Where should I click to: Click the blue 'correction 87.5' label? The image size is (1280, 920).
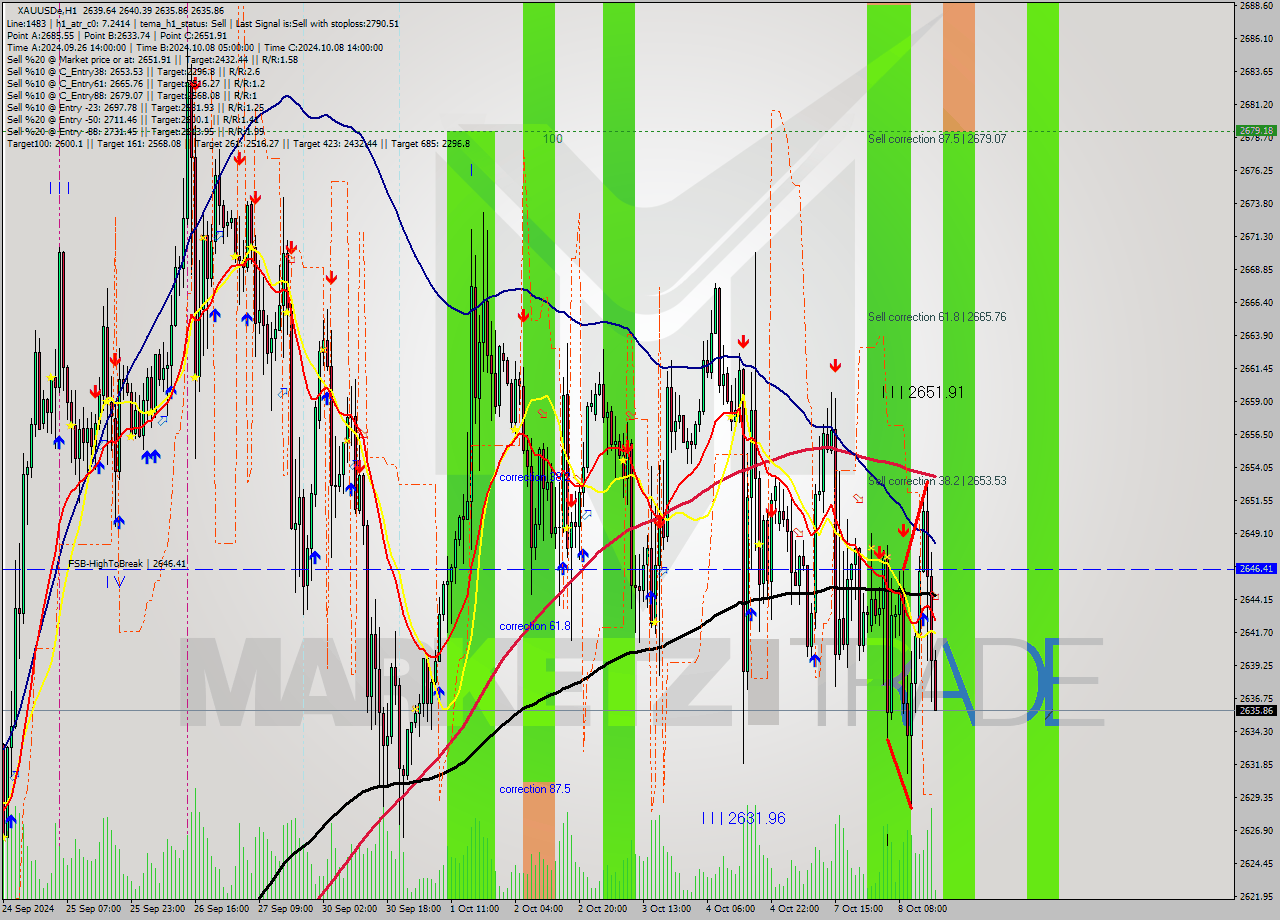pyautogui.click(x=535, y=789)
